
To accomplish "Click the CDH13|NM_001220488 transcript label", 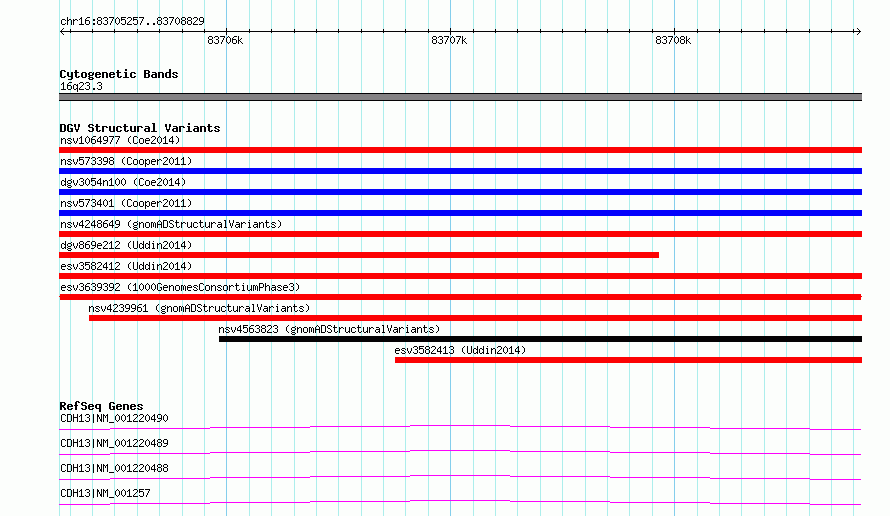I will (114, 468).
